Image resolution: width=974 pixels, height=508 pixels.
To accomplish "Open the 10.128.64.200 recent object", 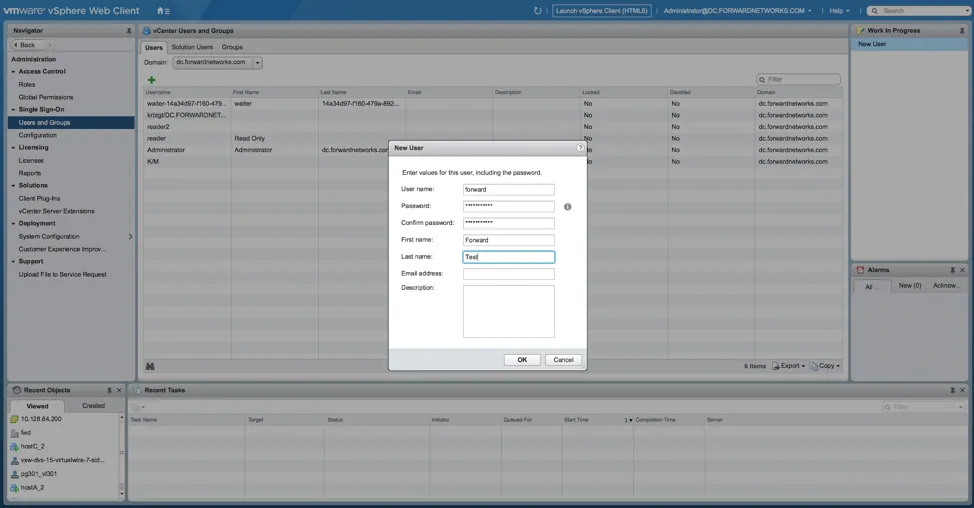I will [x=41, y=419].
